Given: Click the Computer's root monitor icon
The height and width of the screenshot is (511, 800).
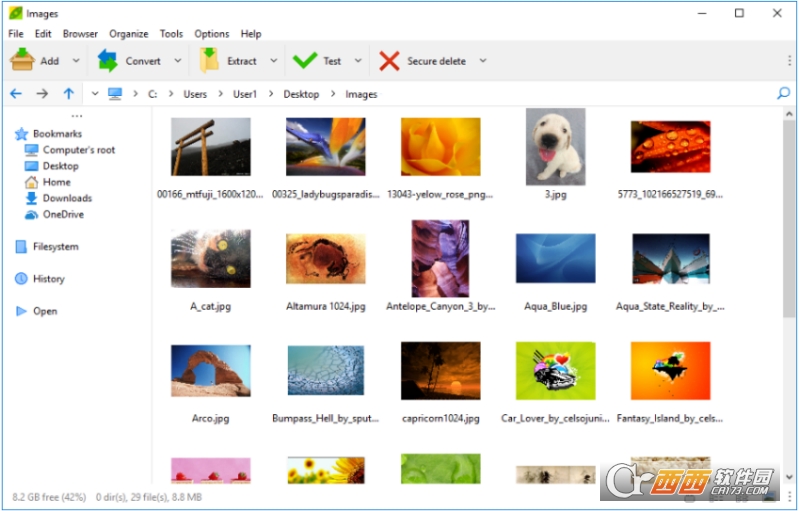Looking at the screenshot, I should point(31,150).
